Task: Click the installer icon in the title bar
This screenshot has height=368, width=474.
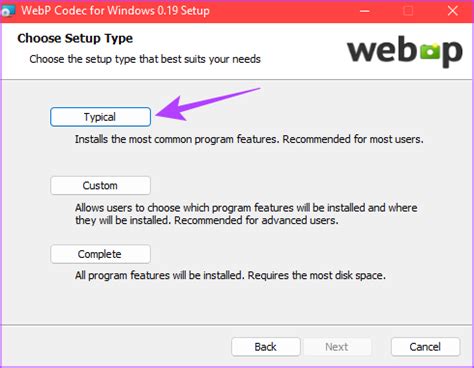Action: [7, 11]
